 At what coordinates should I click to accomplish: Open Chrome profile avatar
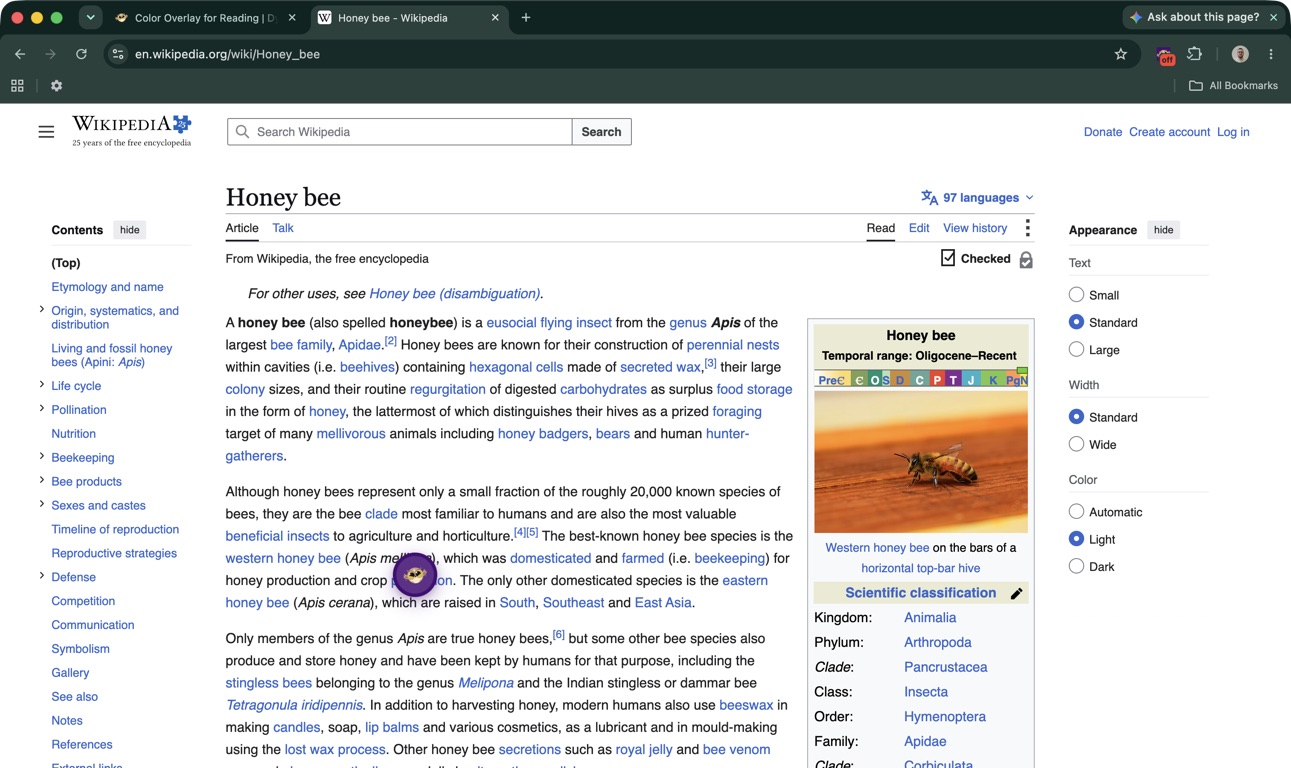click(x=1240, y=54)
